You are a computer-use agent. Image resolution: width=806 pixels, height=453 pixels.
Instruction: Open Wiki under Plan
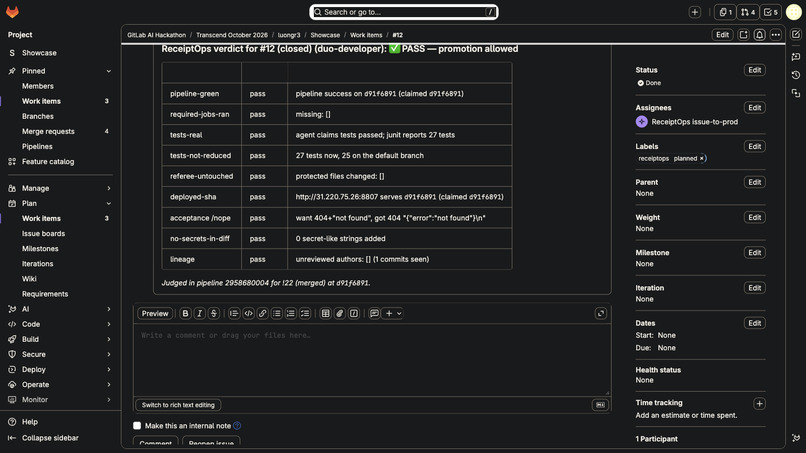29,279
